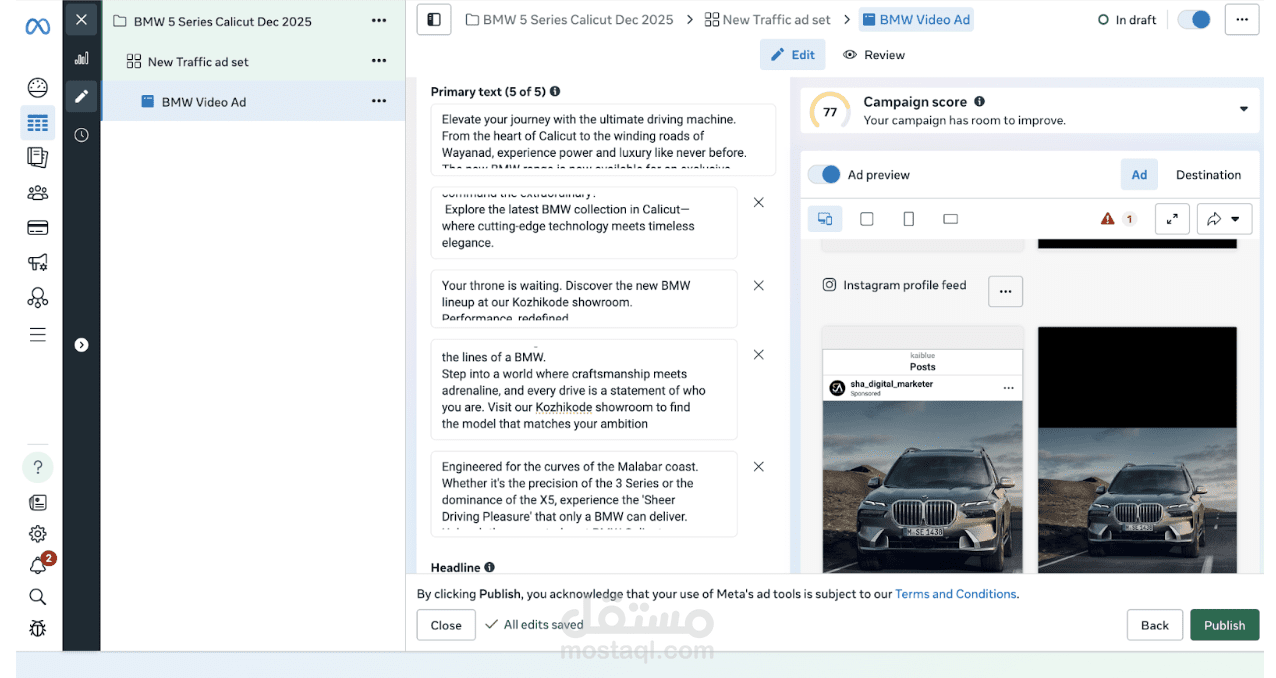
Task: Open Campaigns table grid icon
Action: coord(37,124)
